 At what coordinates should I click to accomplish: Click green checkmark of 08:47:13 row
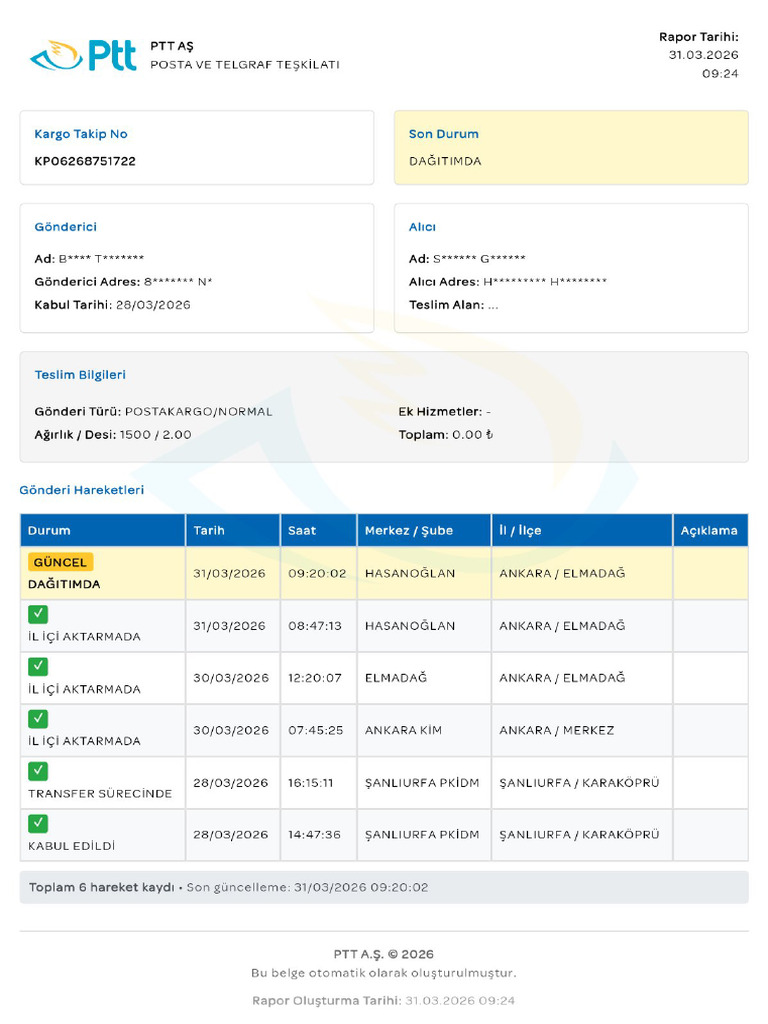(38, 614)
